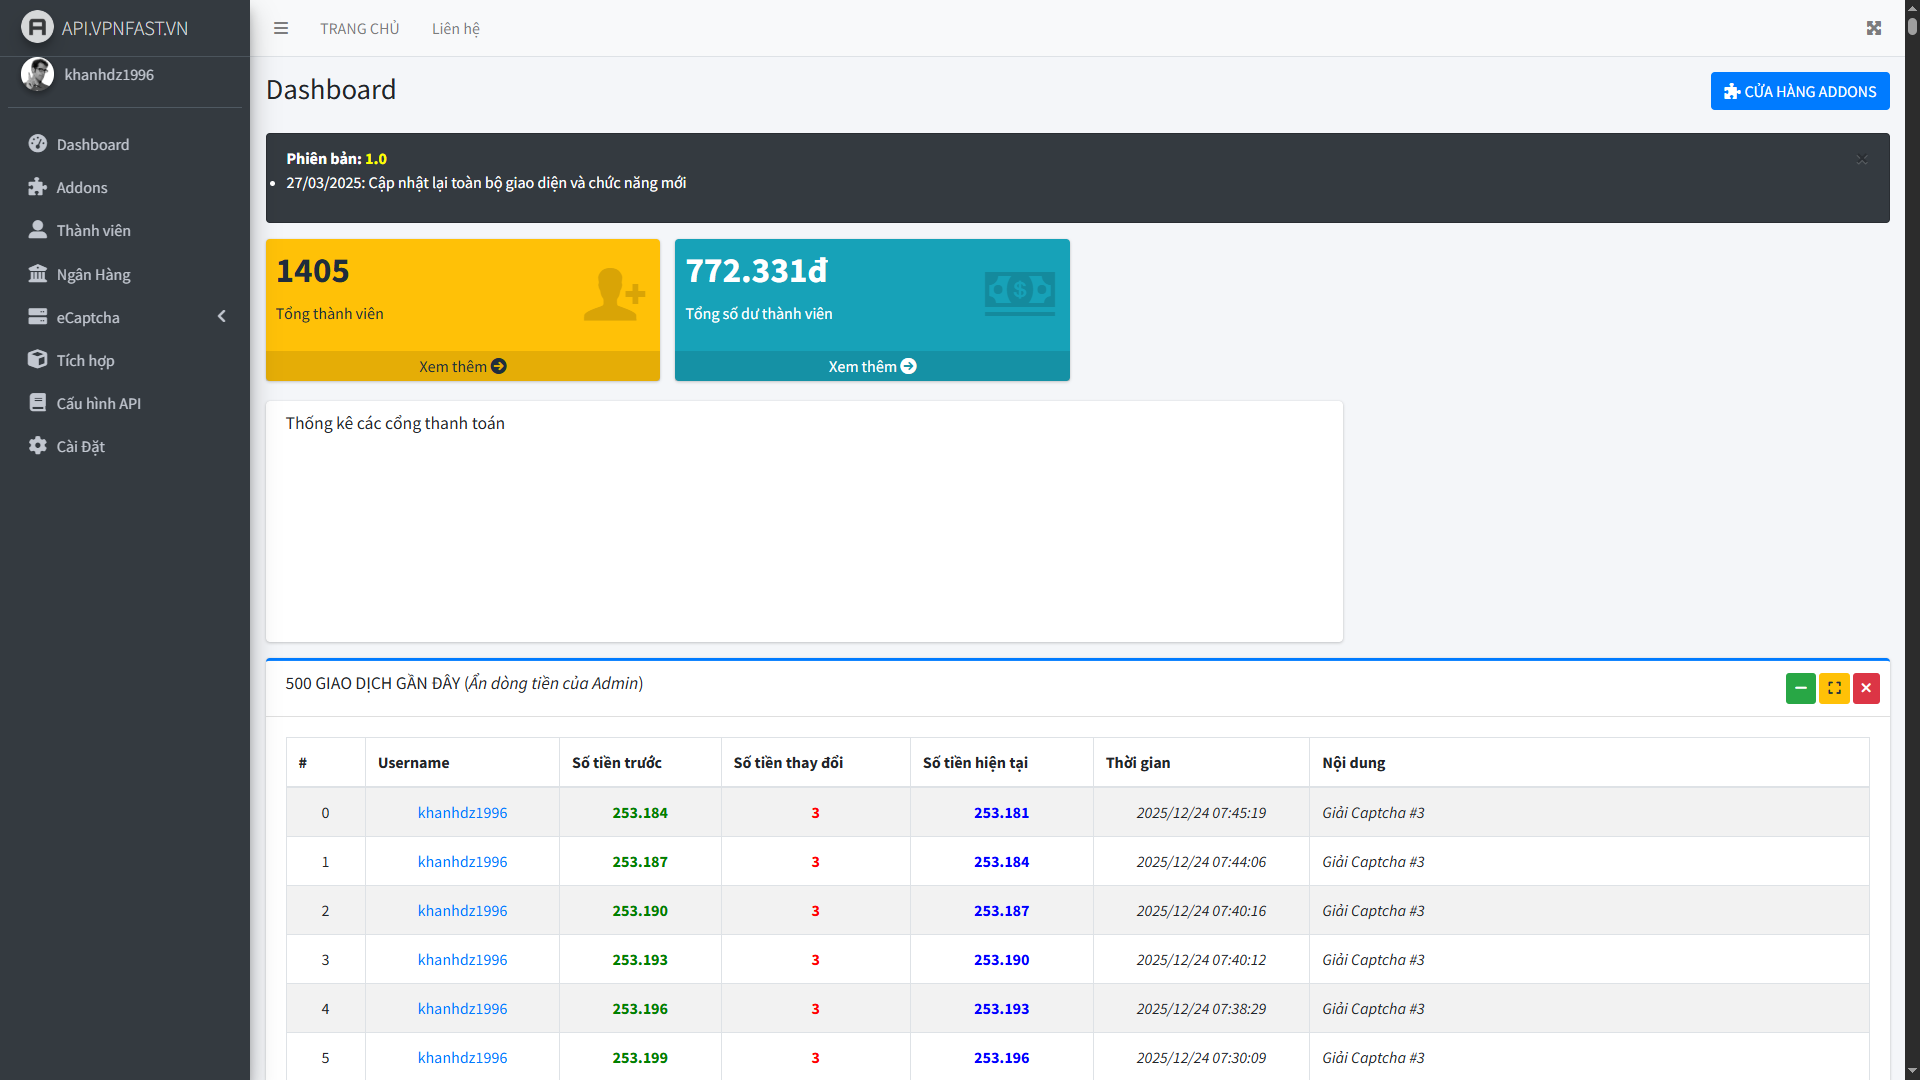This screenshot has height=1080, width=1920.
Task: Click the page vertical scrollbar down arrow
Action: tap(1912, 1071)
